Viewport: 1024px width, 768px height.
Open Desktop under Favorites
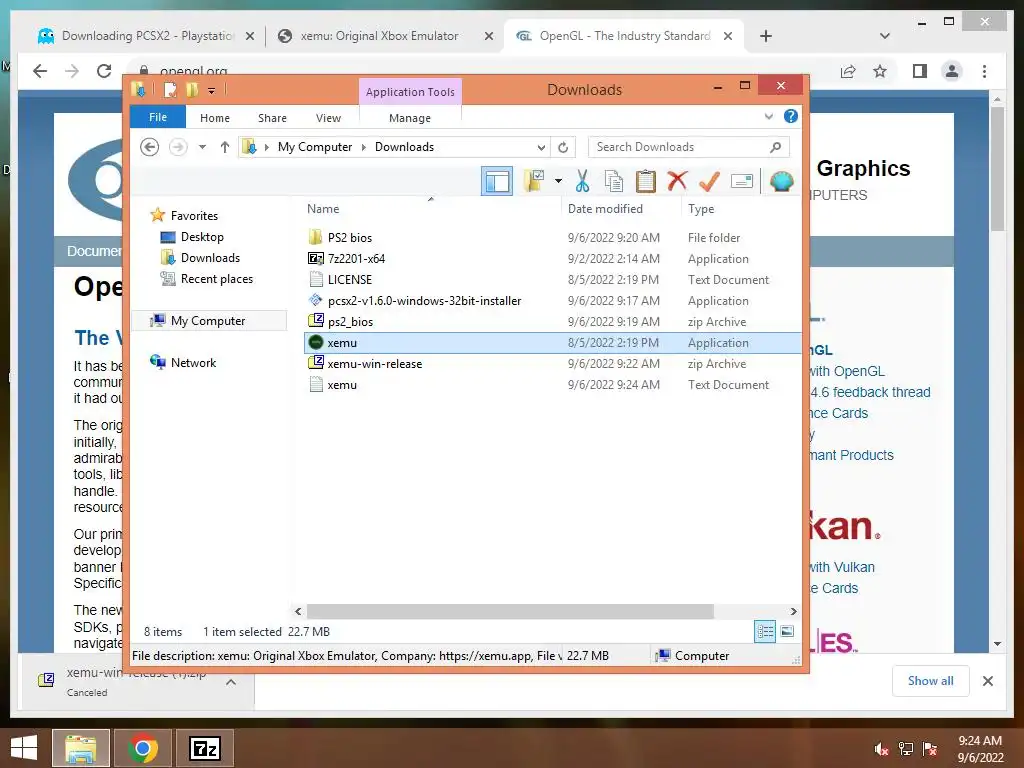coord(202,236)
